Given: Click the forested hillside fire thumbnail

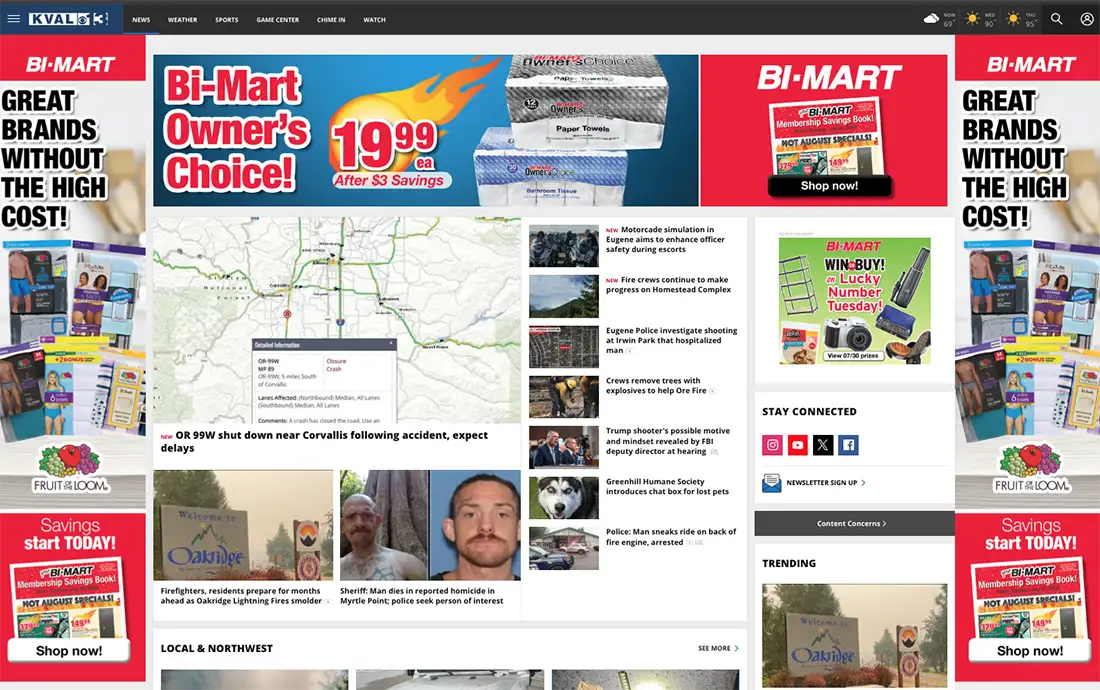Looking at the screenshot, I should (x=564, y=297).
